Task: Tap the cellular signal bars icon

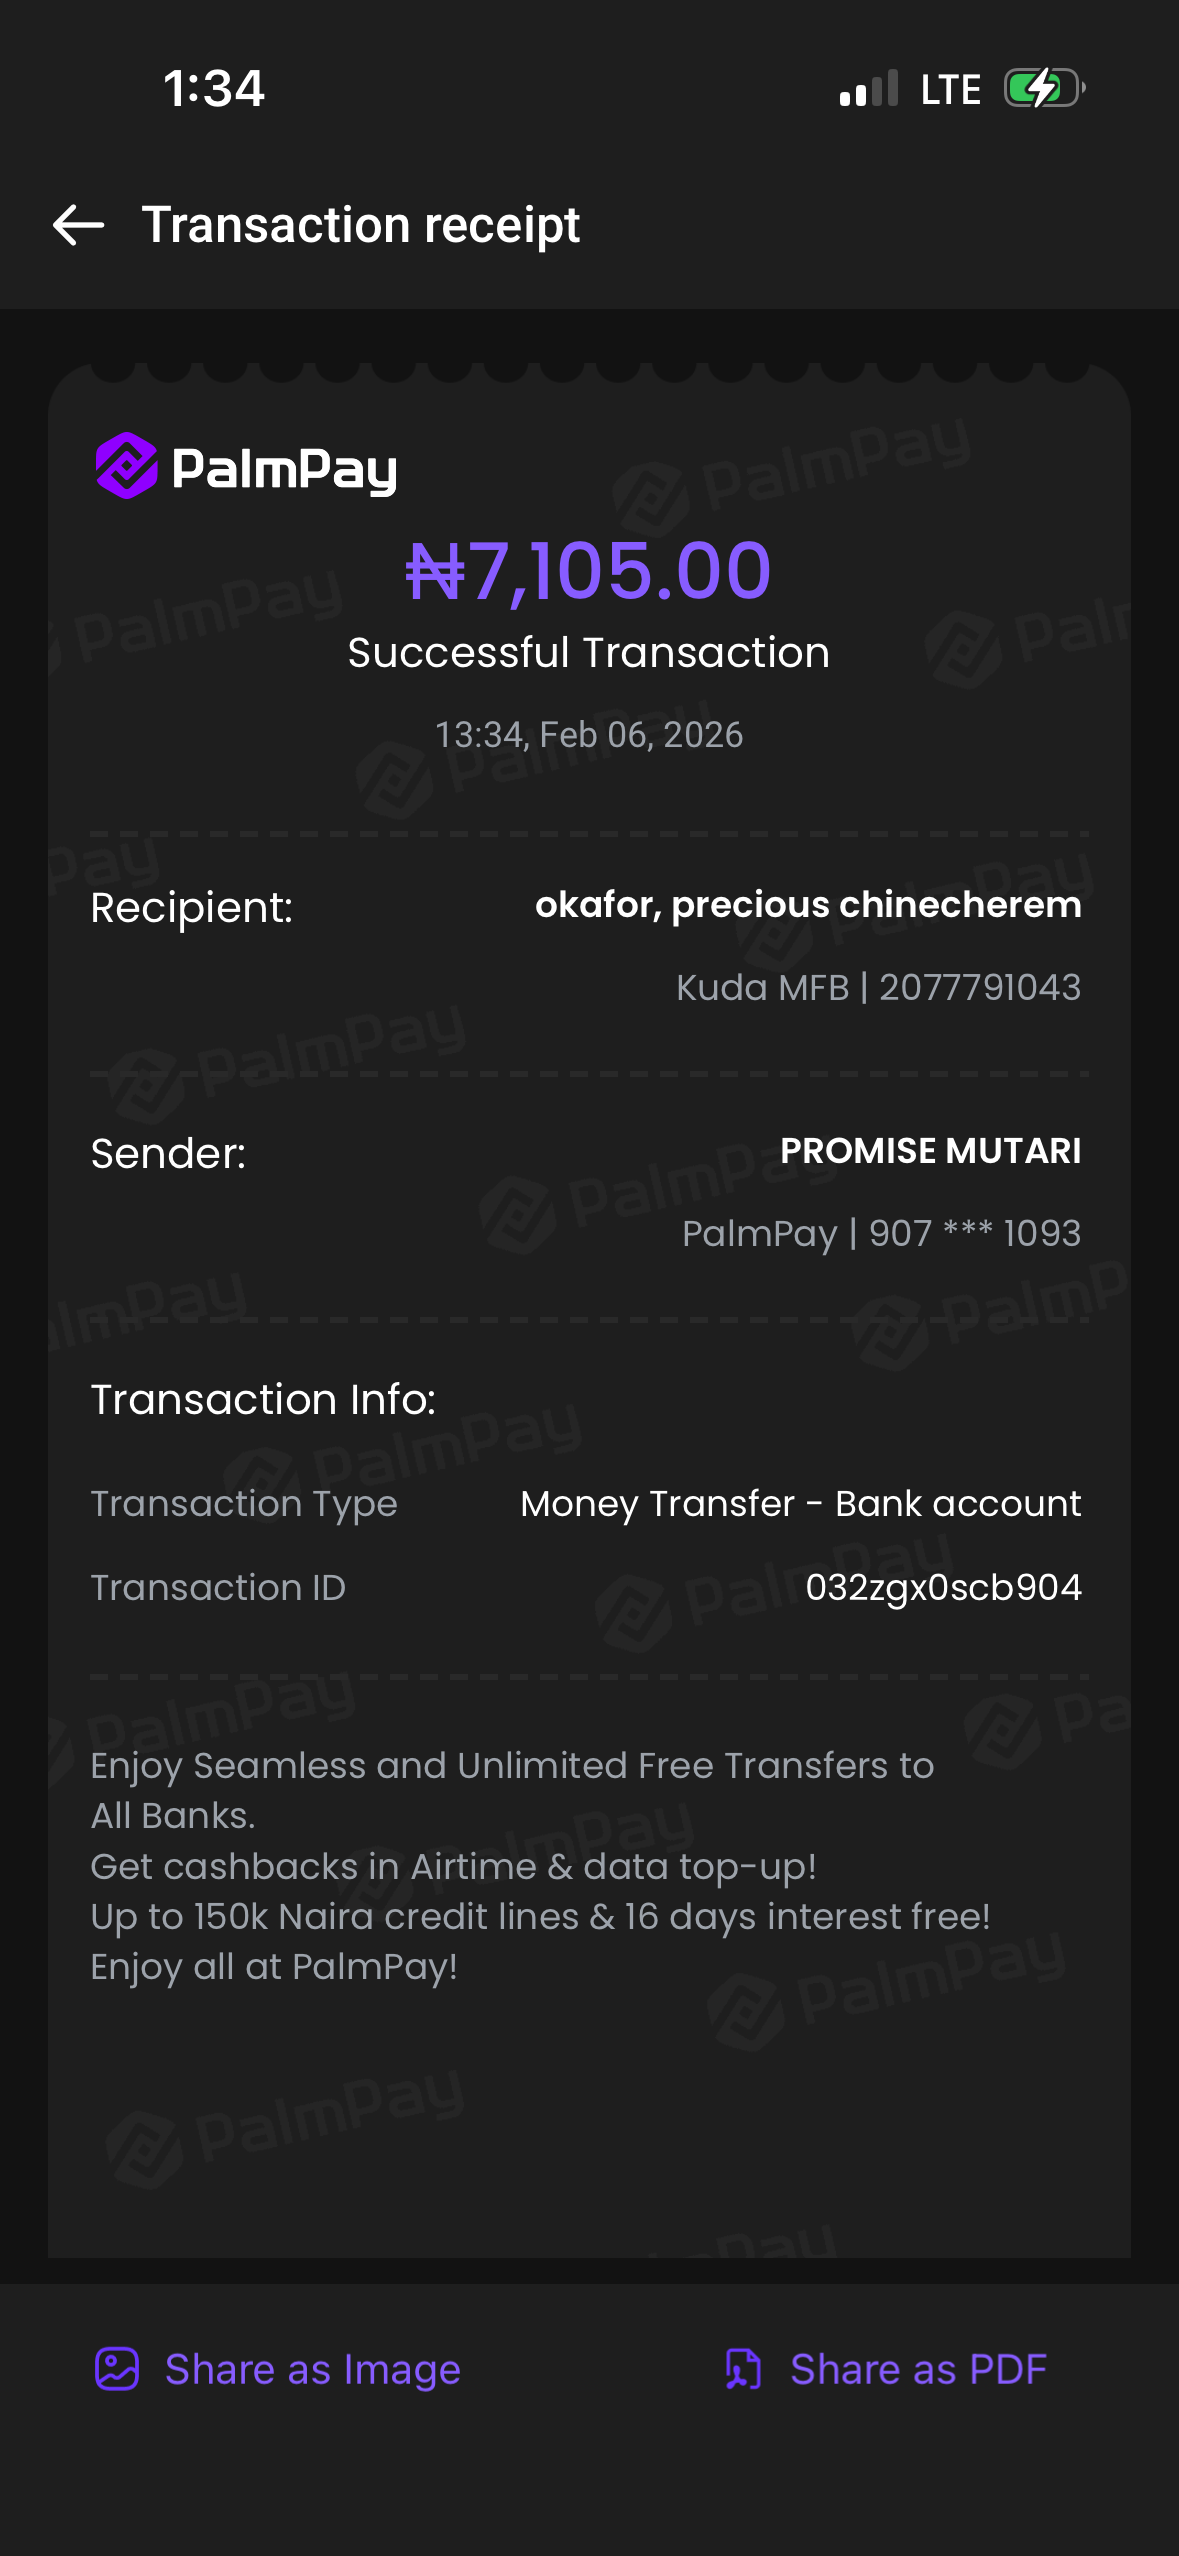Action: coord(868,89)
